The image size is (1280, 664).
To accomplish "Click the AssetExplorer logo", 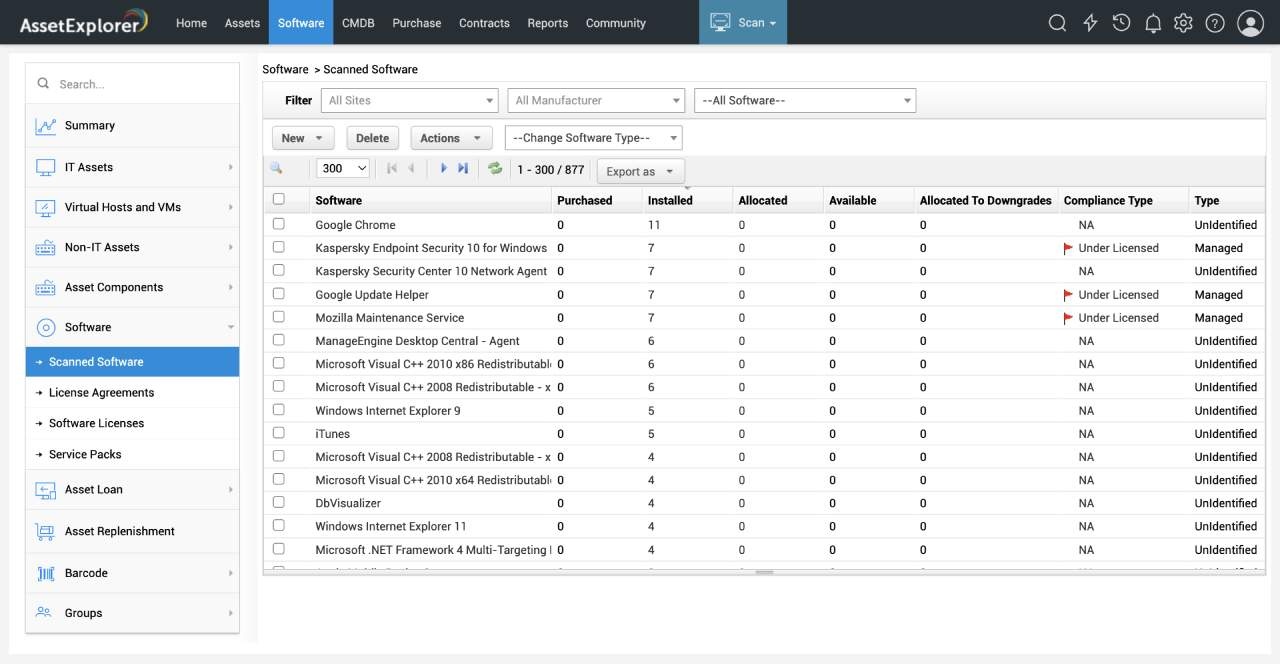I will [x=84, y=22].
